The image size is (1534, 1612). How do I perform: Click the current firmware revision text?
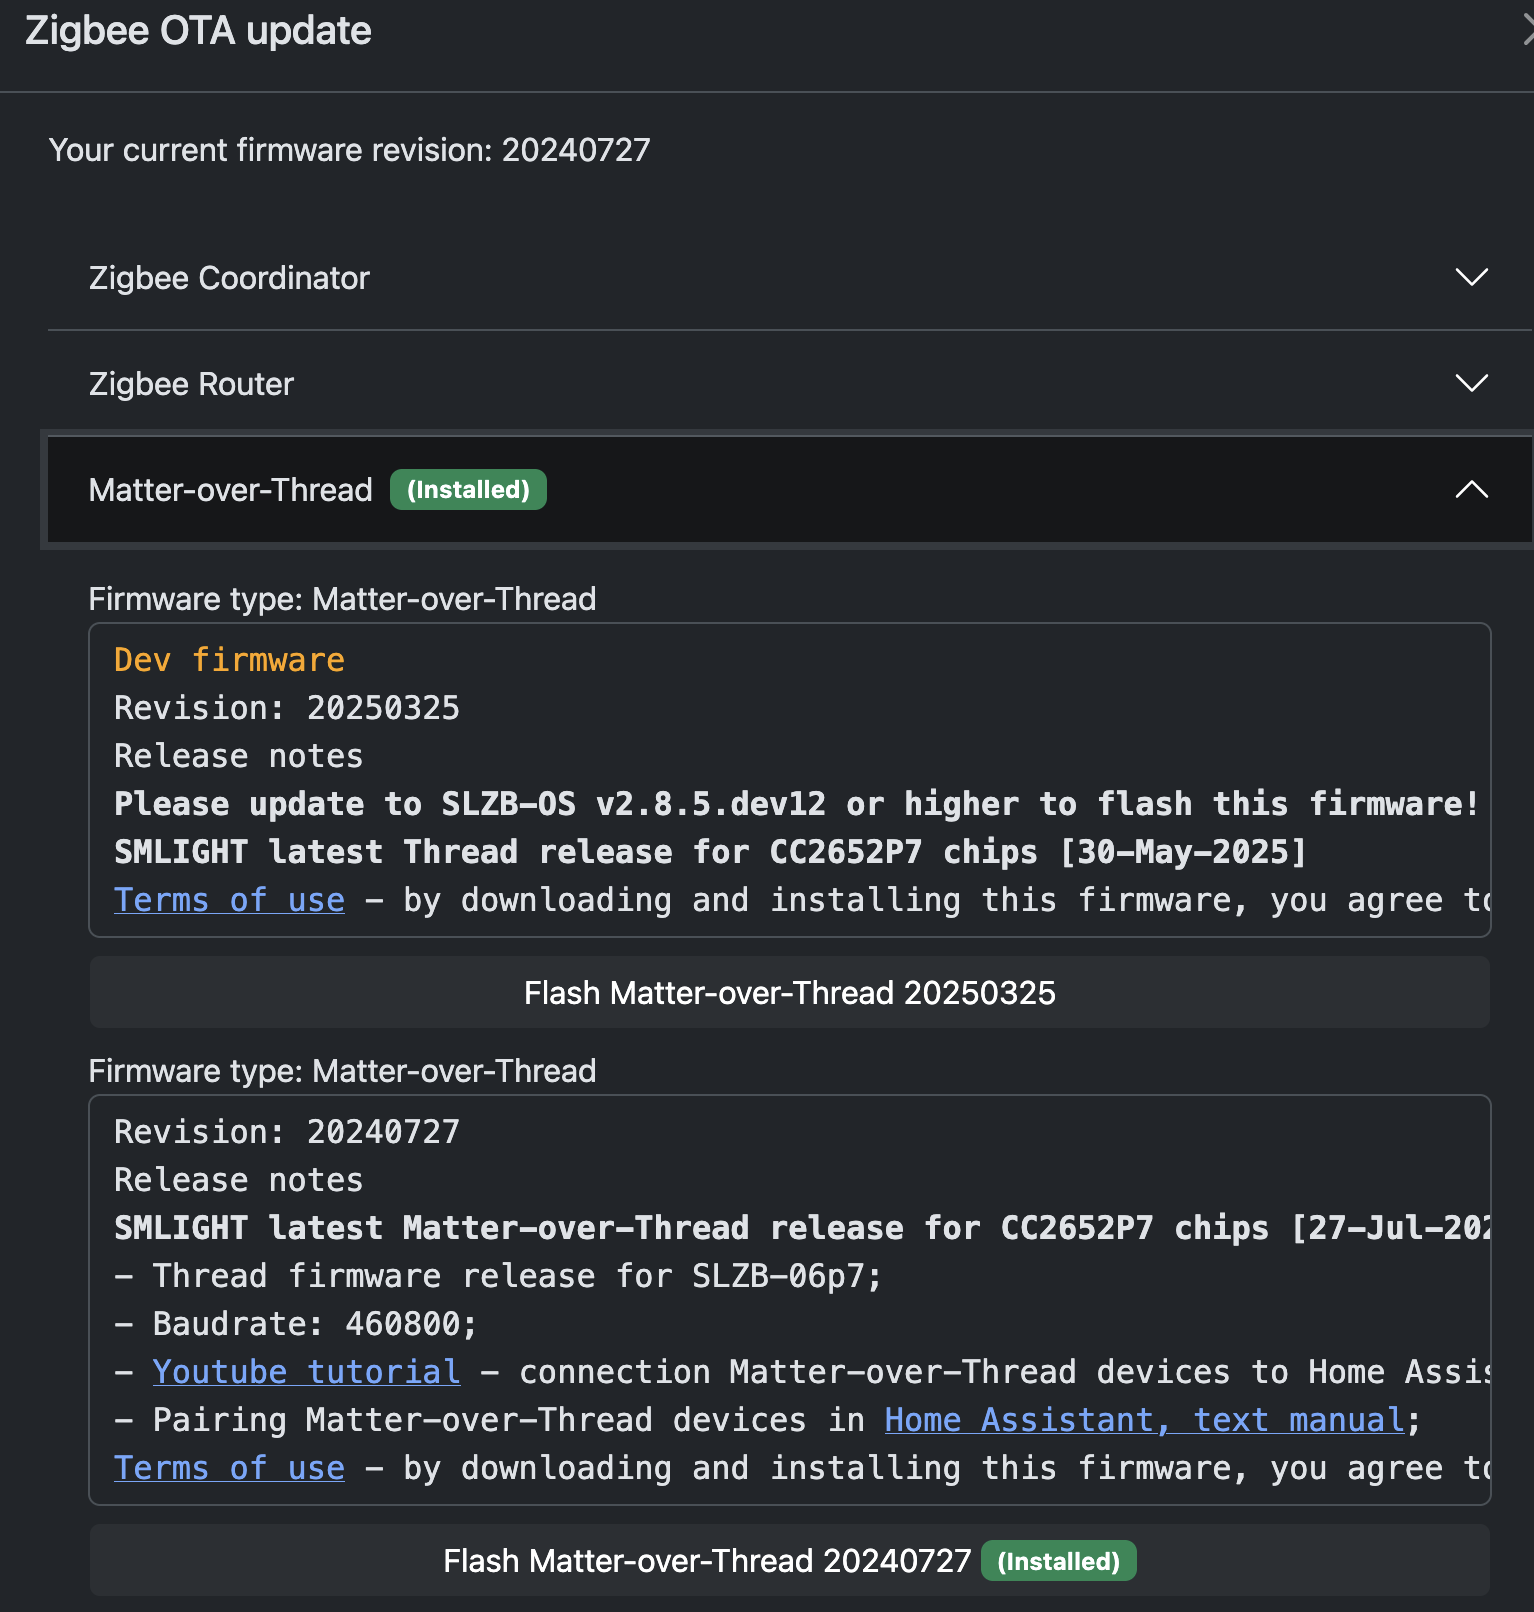349,150
